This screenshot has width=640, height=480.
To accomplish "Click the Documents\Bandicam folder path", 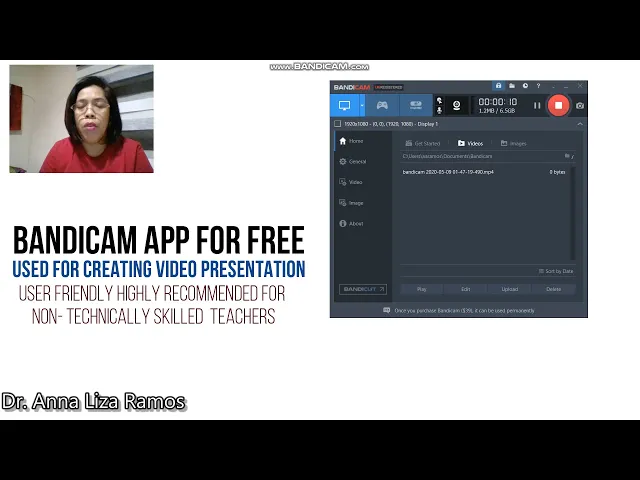I will point(447,156).
